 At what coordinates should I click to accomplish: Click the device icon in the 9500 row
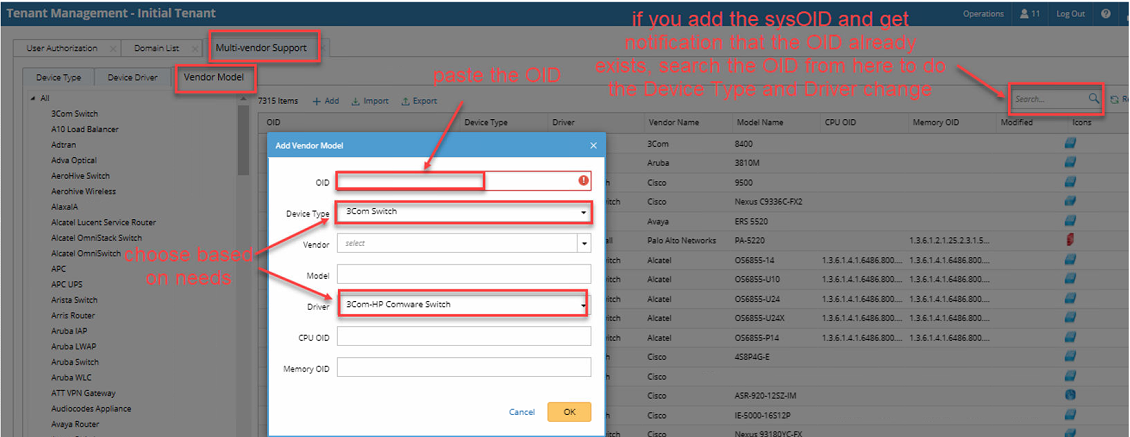(x=1070, y=182)
